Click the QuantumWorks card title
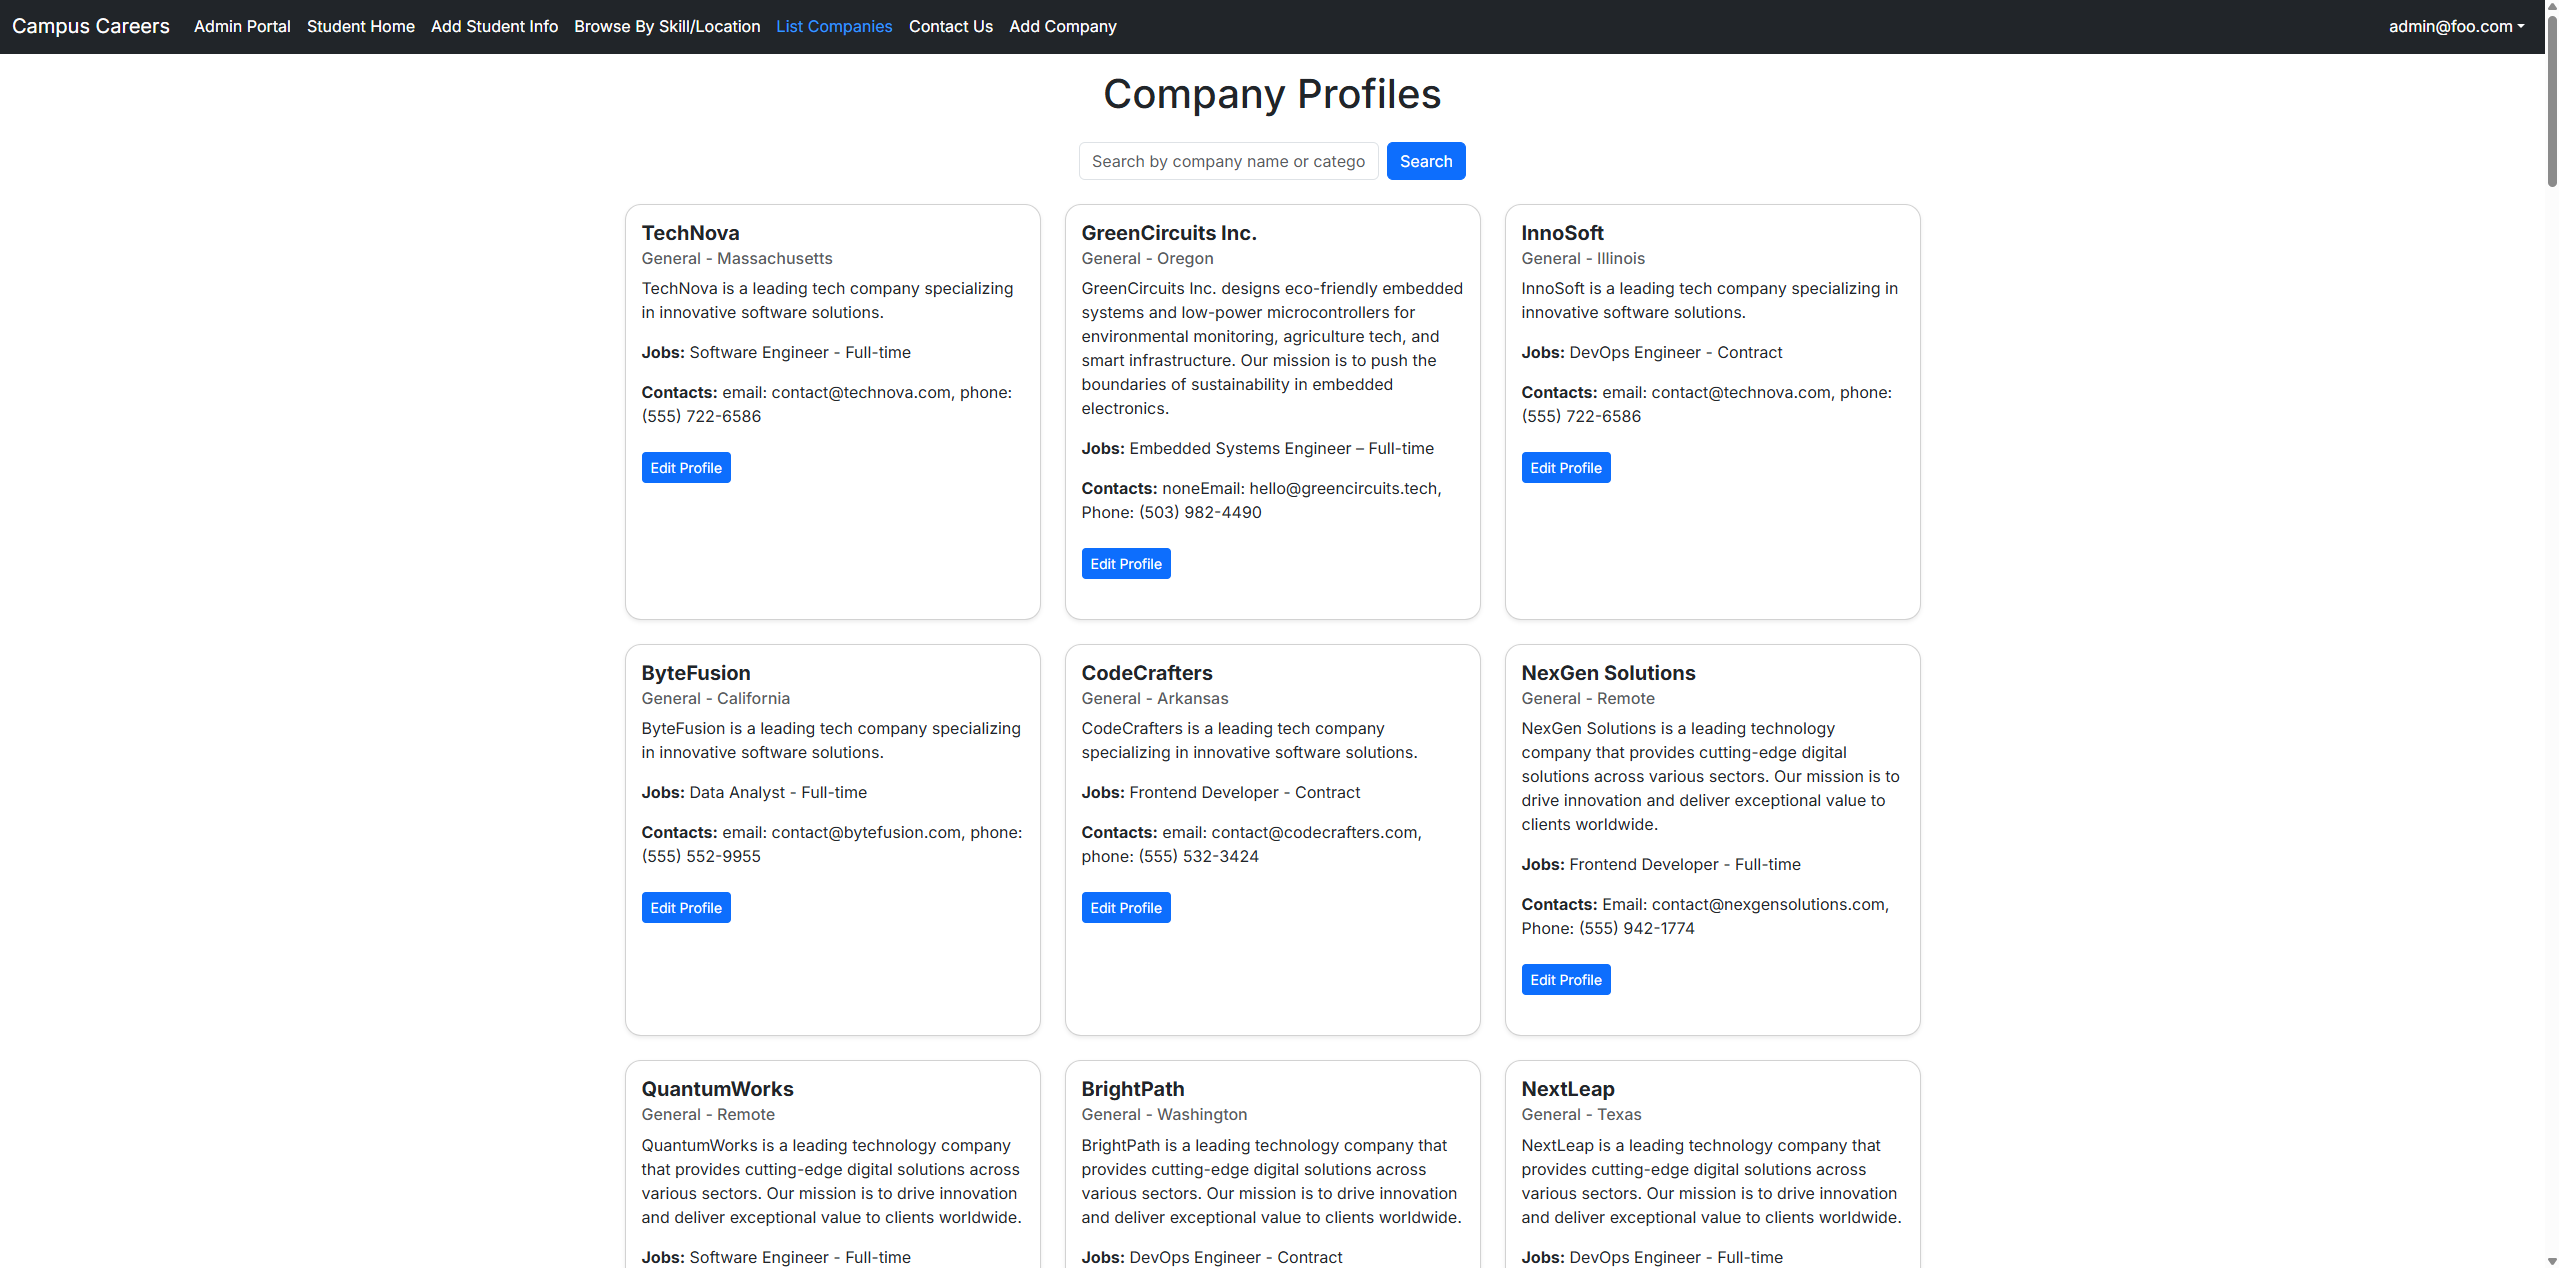The image size is (2559, 1268). 717,1089
